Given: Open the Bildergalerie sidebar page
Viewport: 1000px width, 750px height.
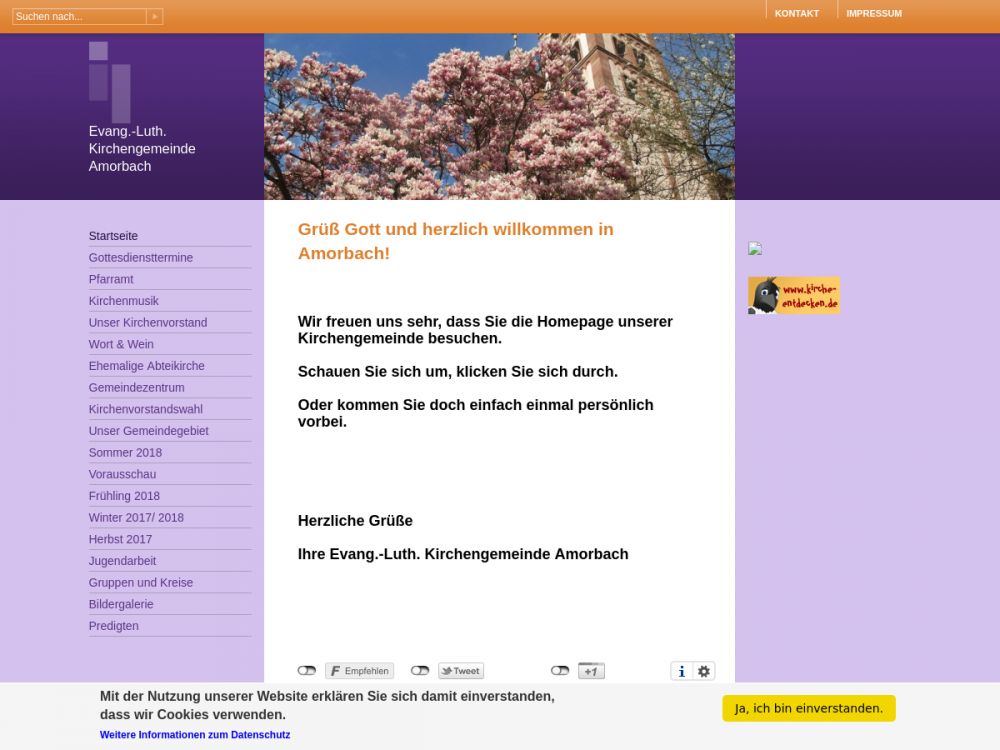Looking at the screenshot, I should pyautogui.click(x=121, y=604).
